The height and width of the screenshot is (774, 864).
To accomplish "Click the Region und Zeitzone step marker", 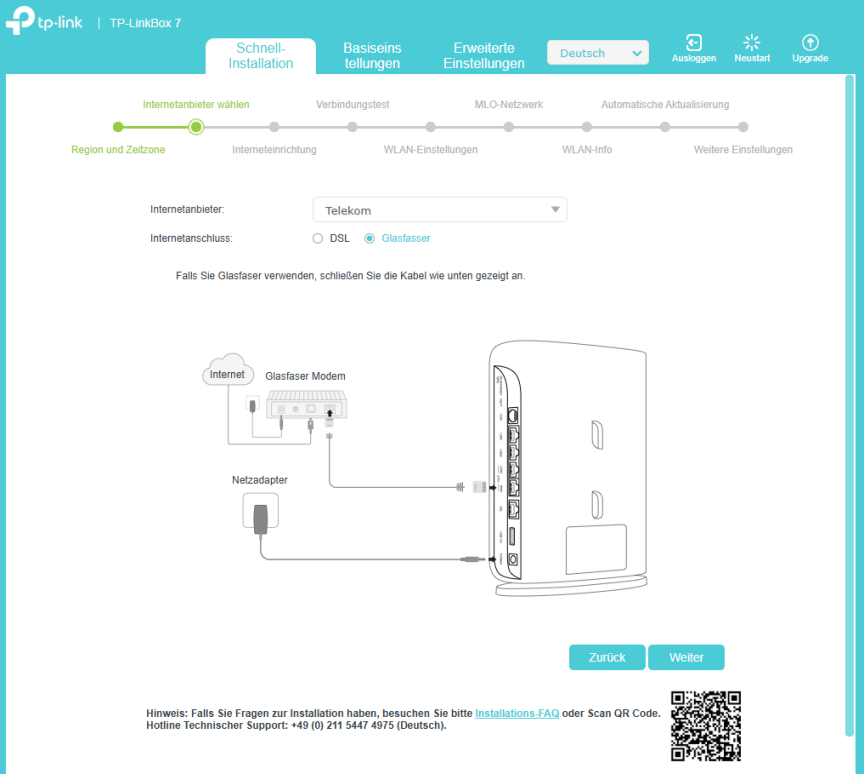I will pos(118,127).
